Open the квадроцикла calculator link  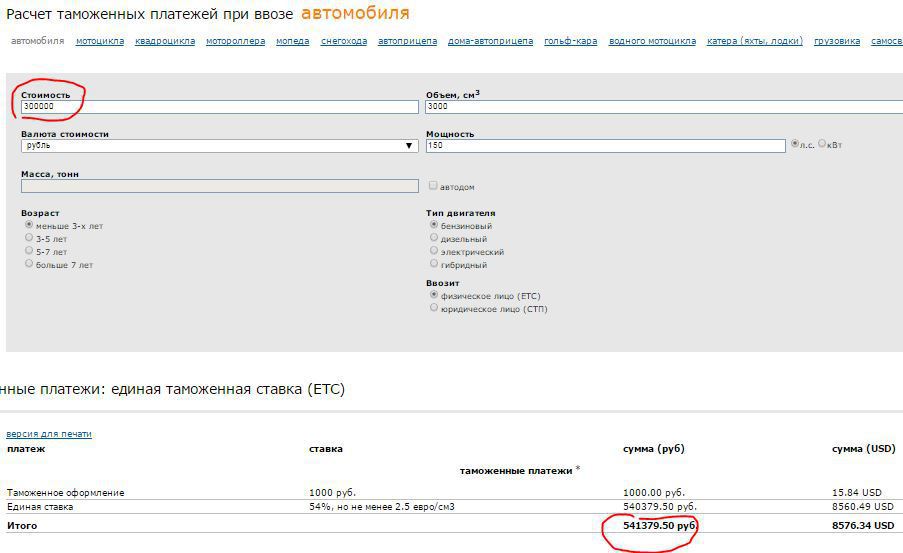(x=165, y=42)
